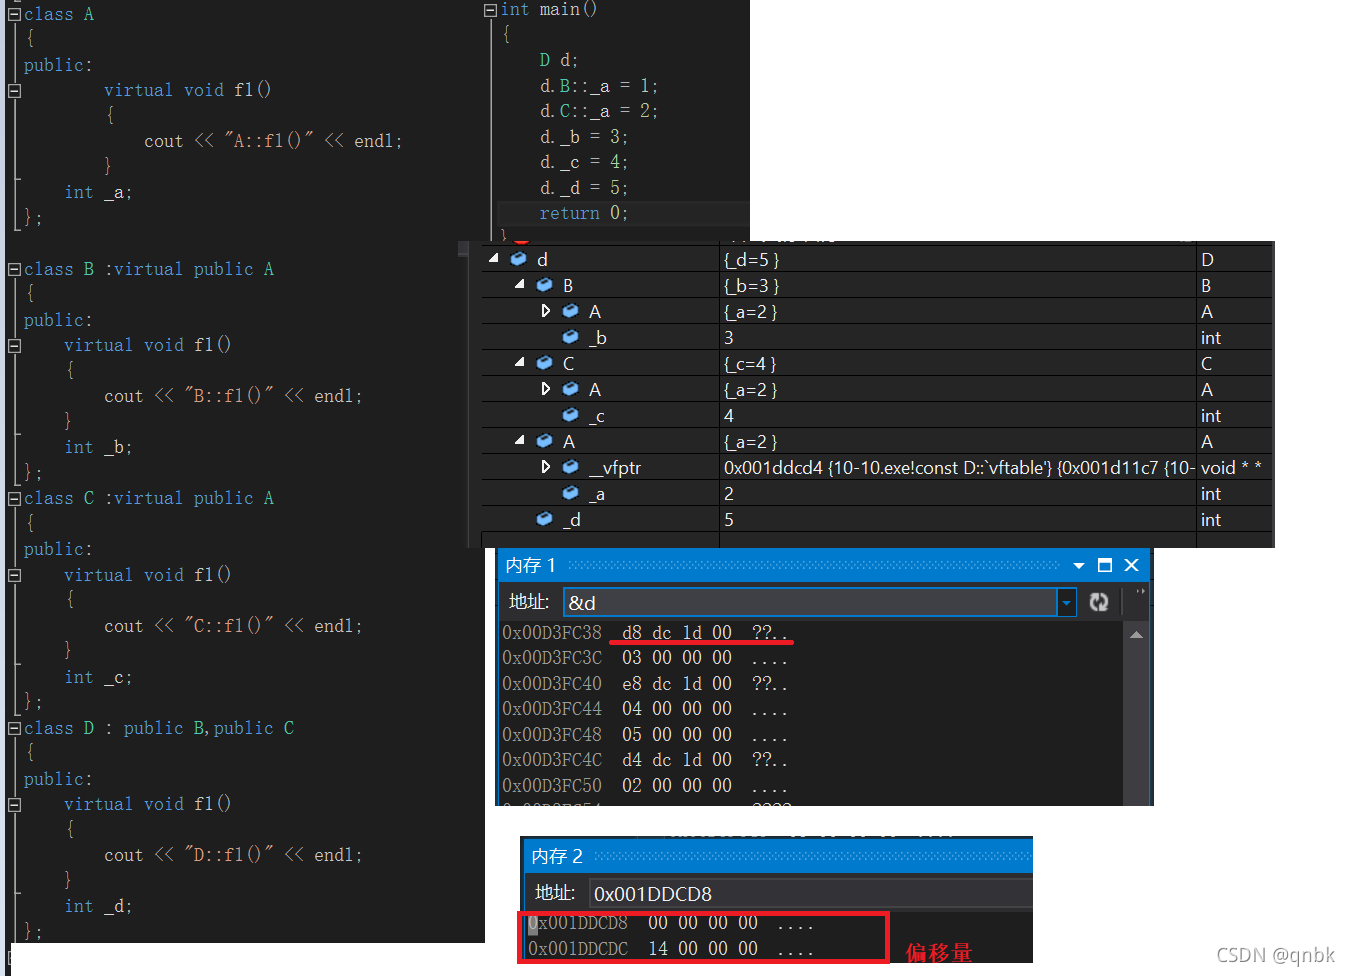Viewport: 1350px width, 976px height.
Task: Click the refresh icon in Memory 1
Action: tap(1099, 602)
